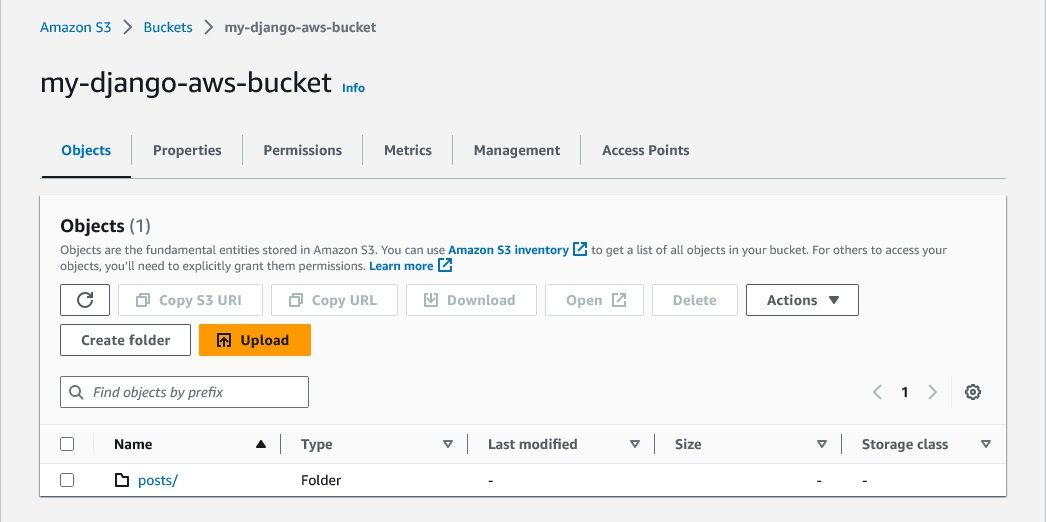Go to previous page arrow
Viewport: 1046px width, 522px height.
pos(877,392)
